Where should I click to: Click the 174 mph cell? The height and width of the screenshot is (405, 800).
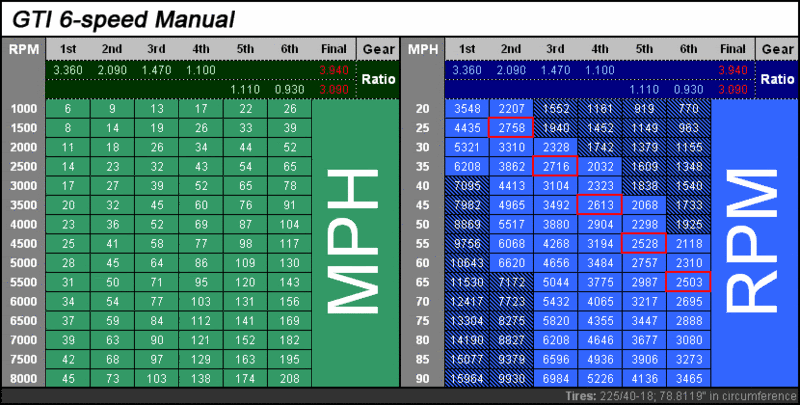pos(245,378)
